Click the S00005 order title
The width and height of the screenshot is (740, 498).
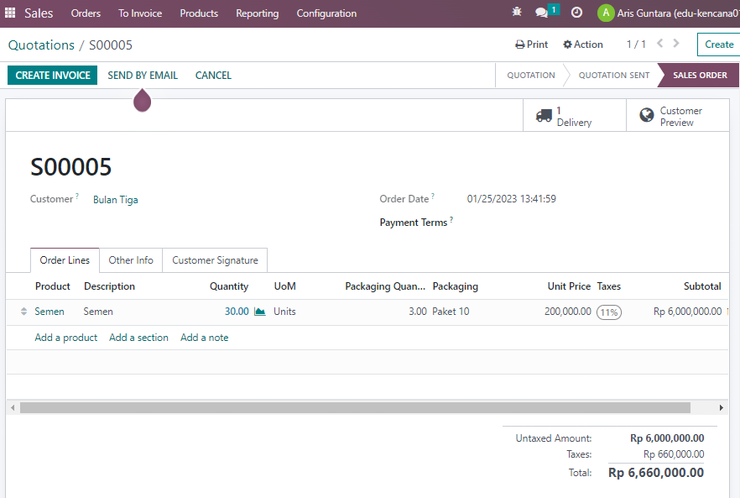pos(71,167)
